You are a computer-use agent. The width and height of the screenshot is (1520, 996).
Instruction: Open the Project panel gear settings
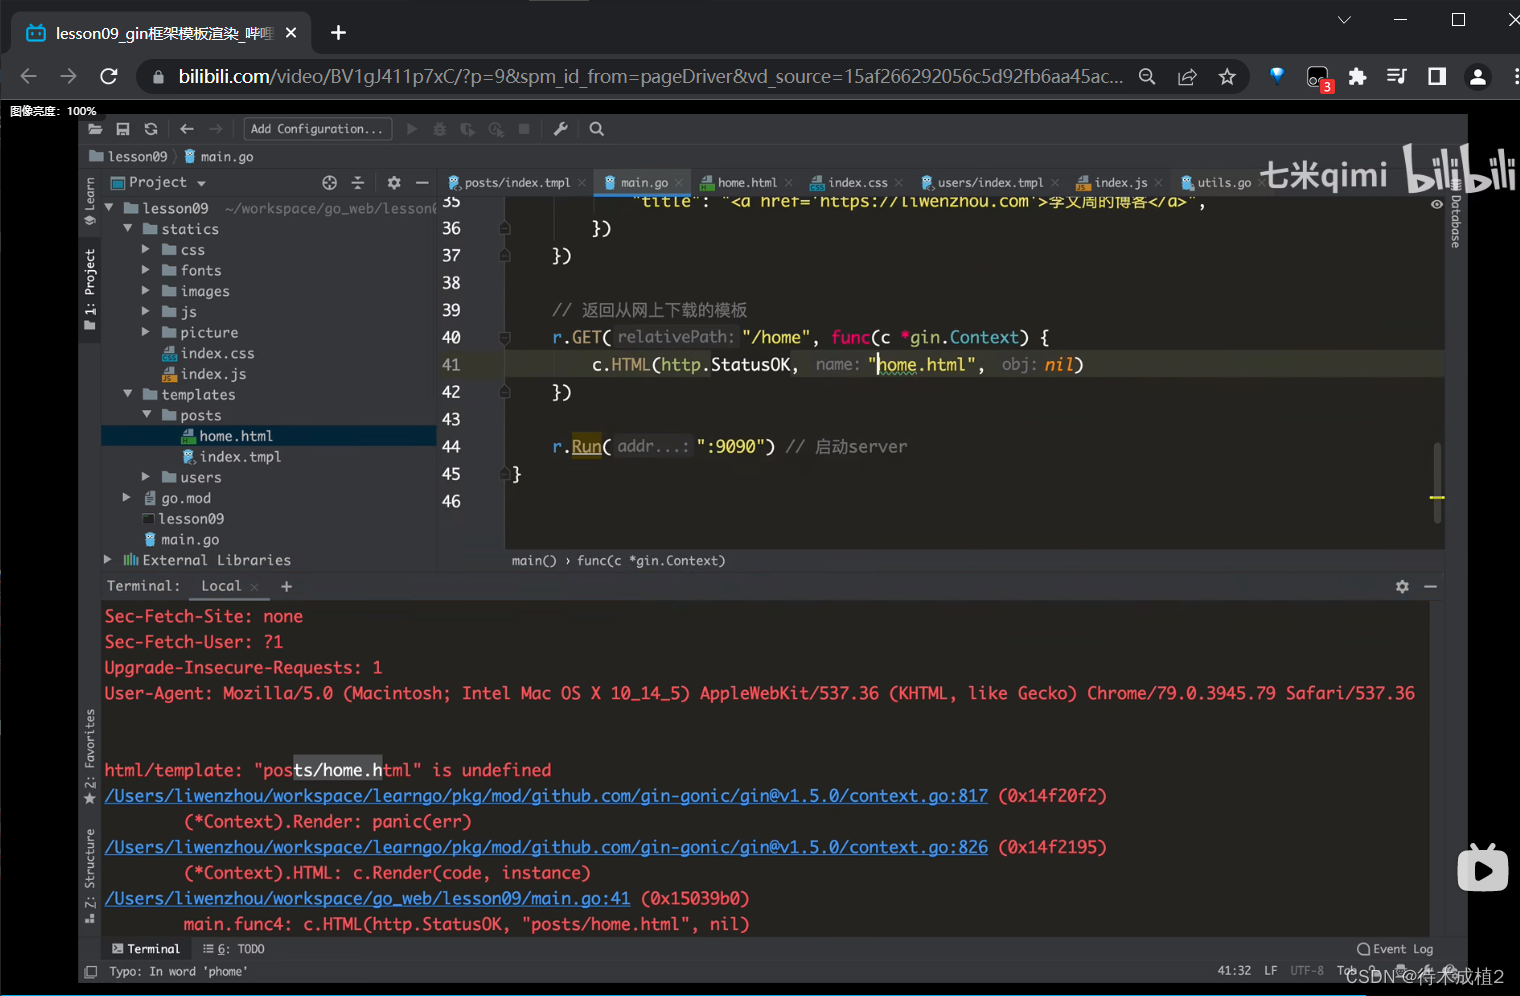click(394, 183)
